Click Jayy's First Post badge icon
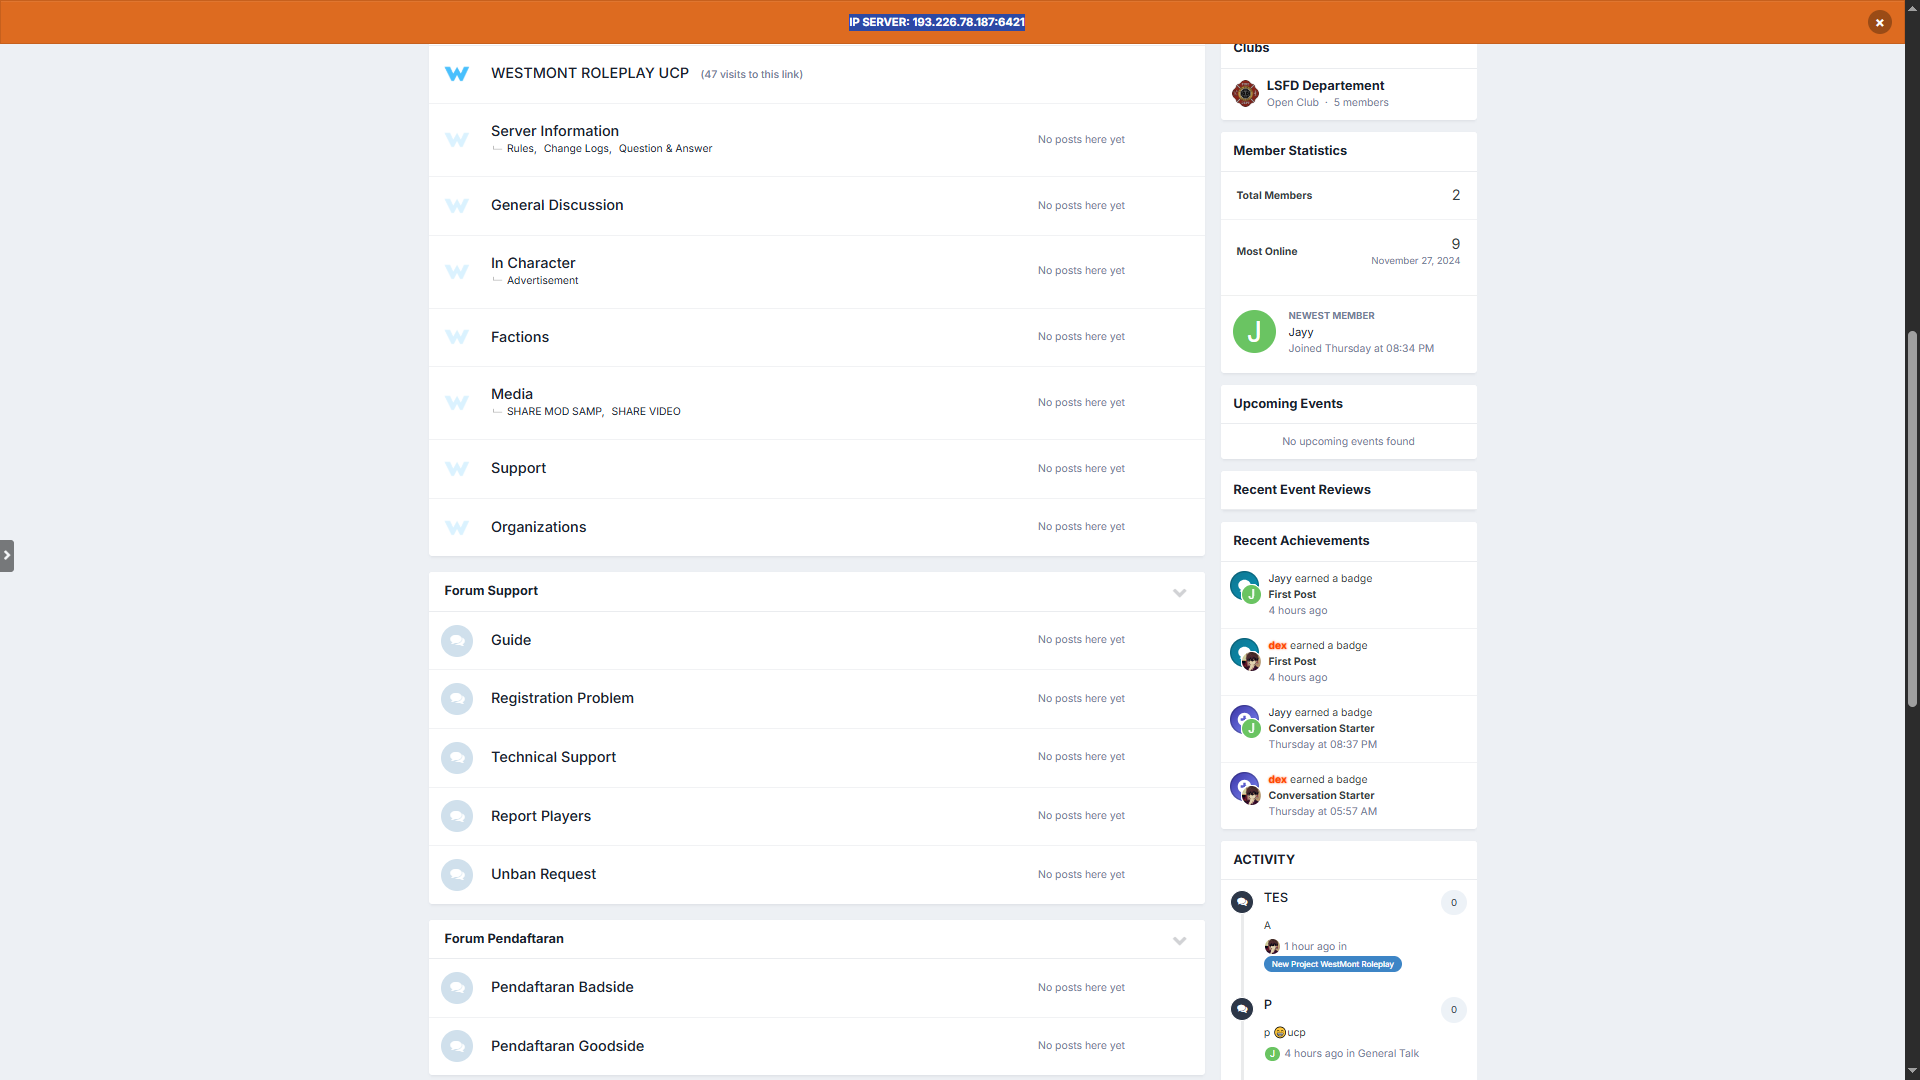The height and width of the screenshot is (1080, 1920). (1243, 584)
